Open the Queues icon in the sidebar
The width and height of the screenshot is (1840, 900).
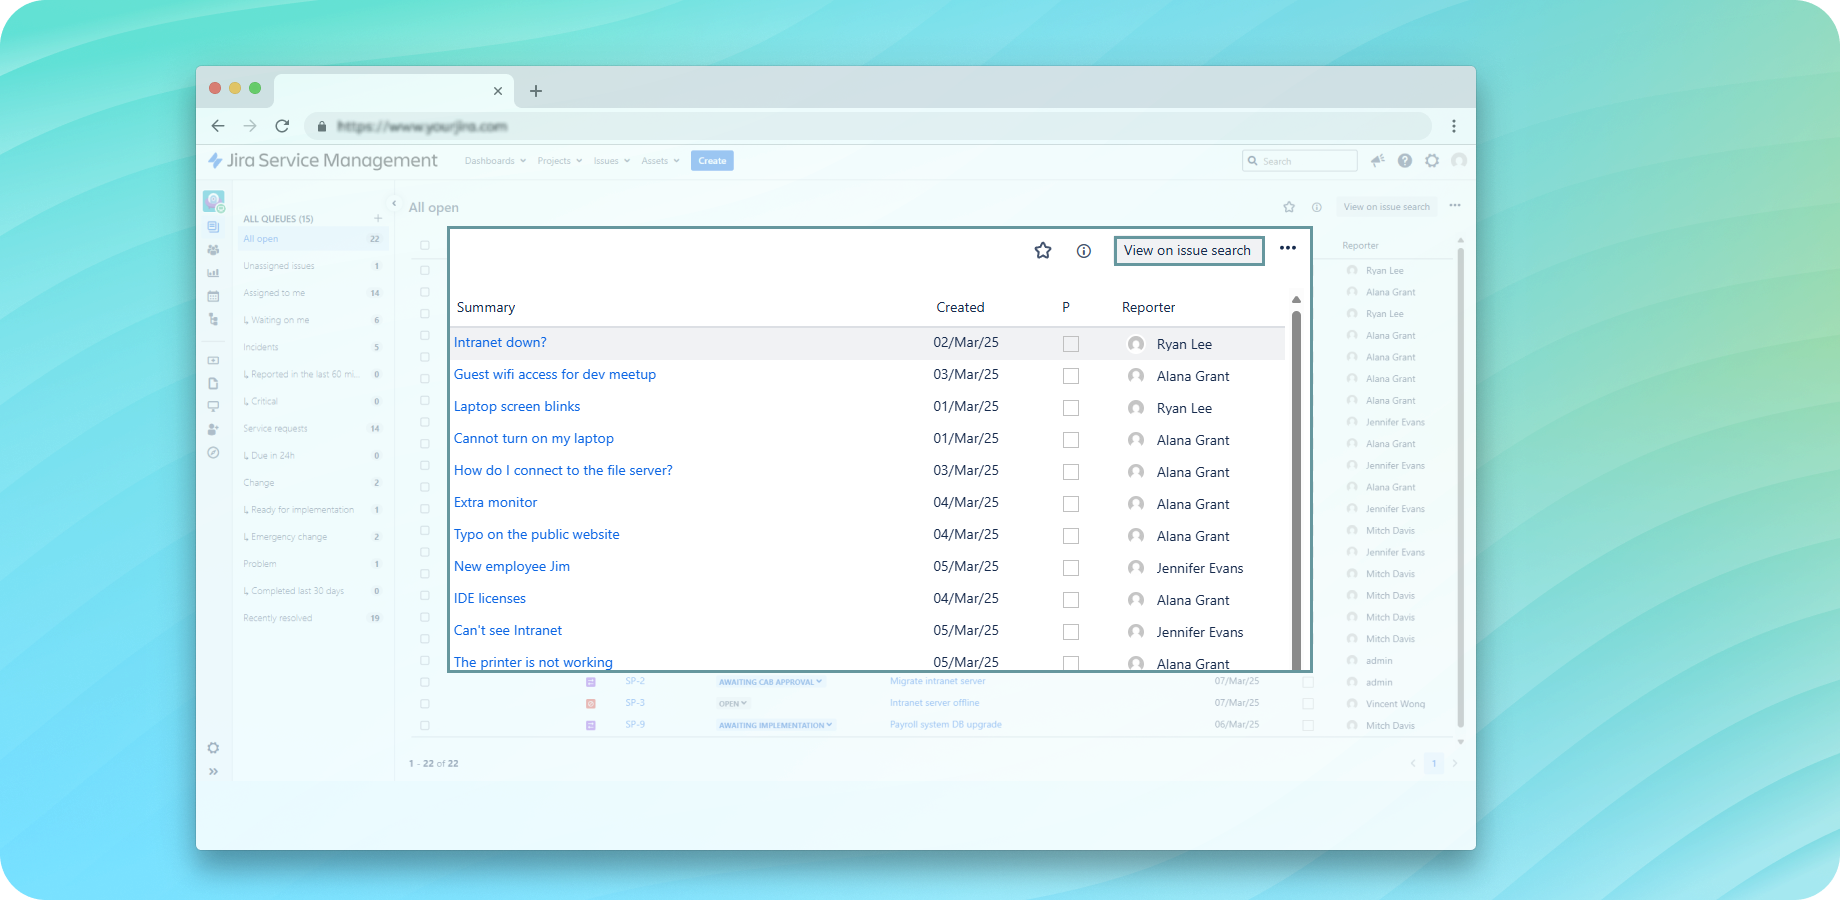coord(213,227)
